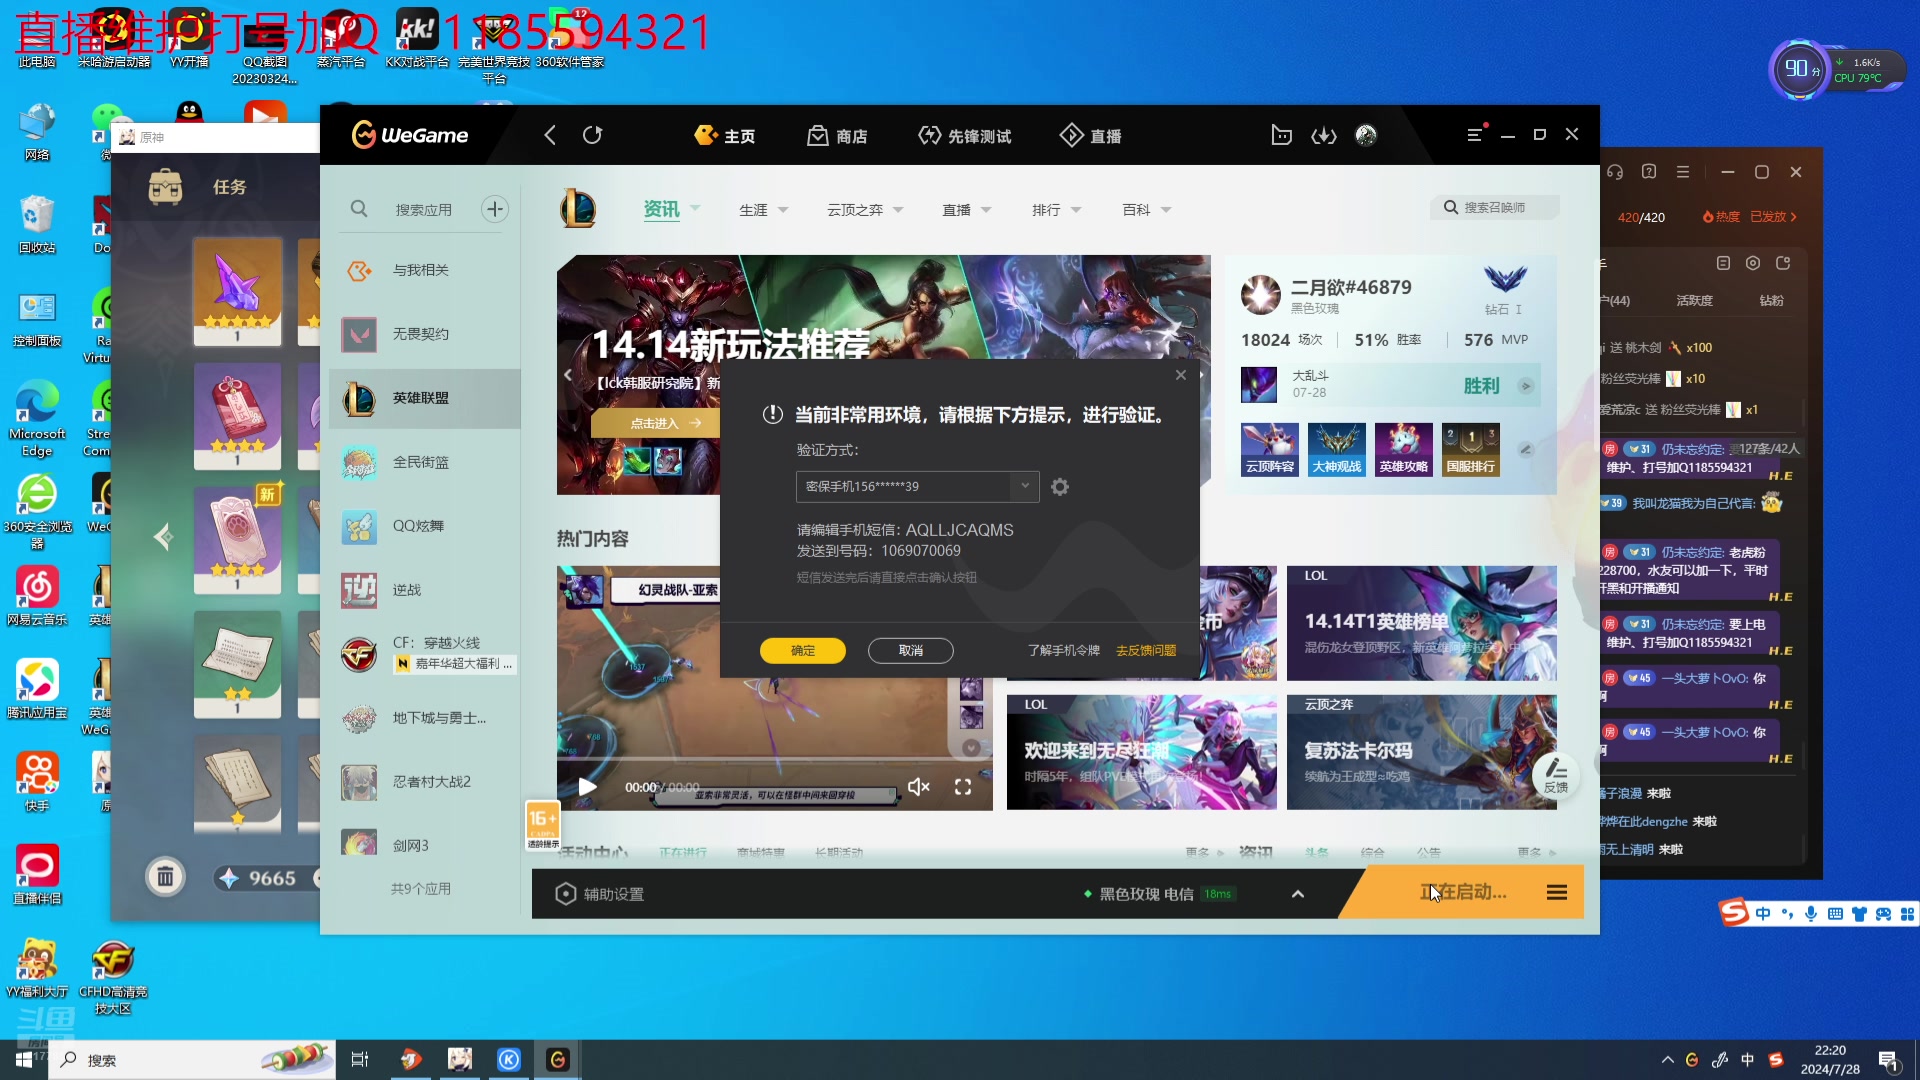
Task: Open 大神观战 shortcut tile
Action: [1337, 449]
